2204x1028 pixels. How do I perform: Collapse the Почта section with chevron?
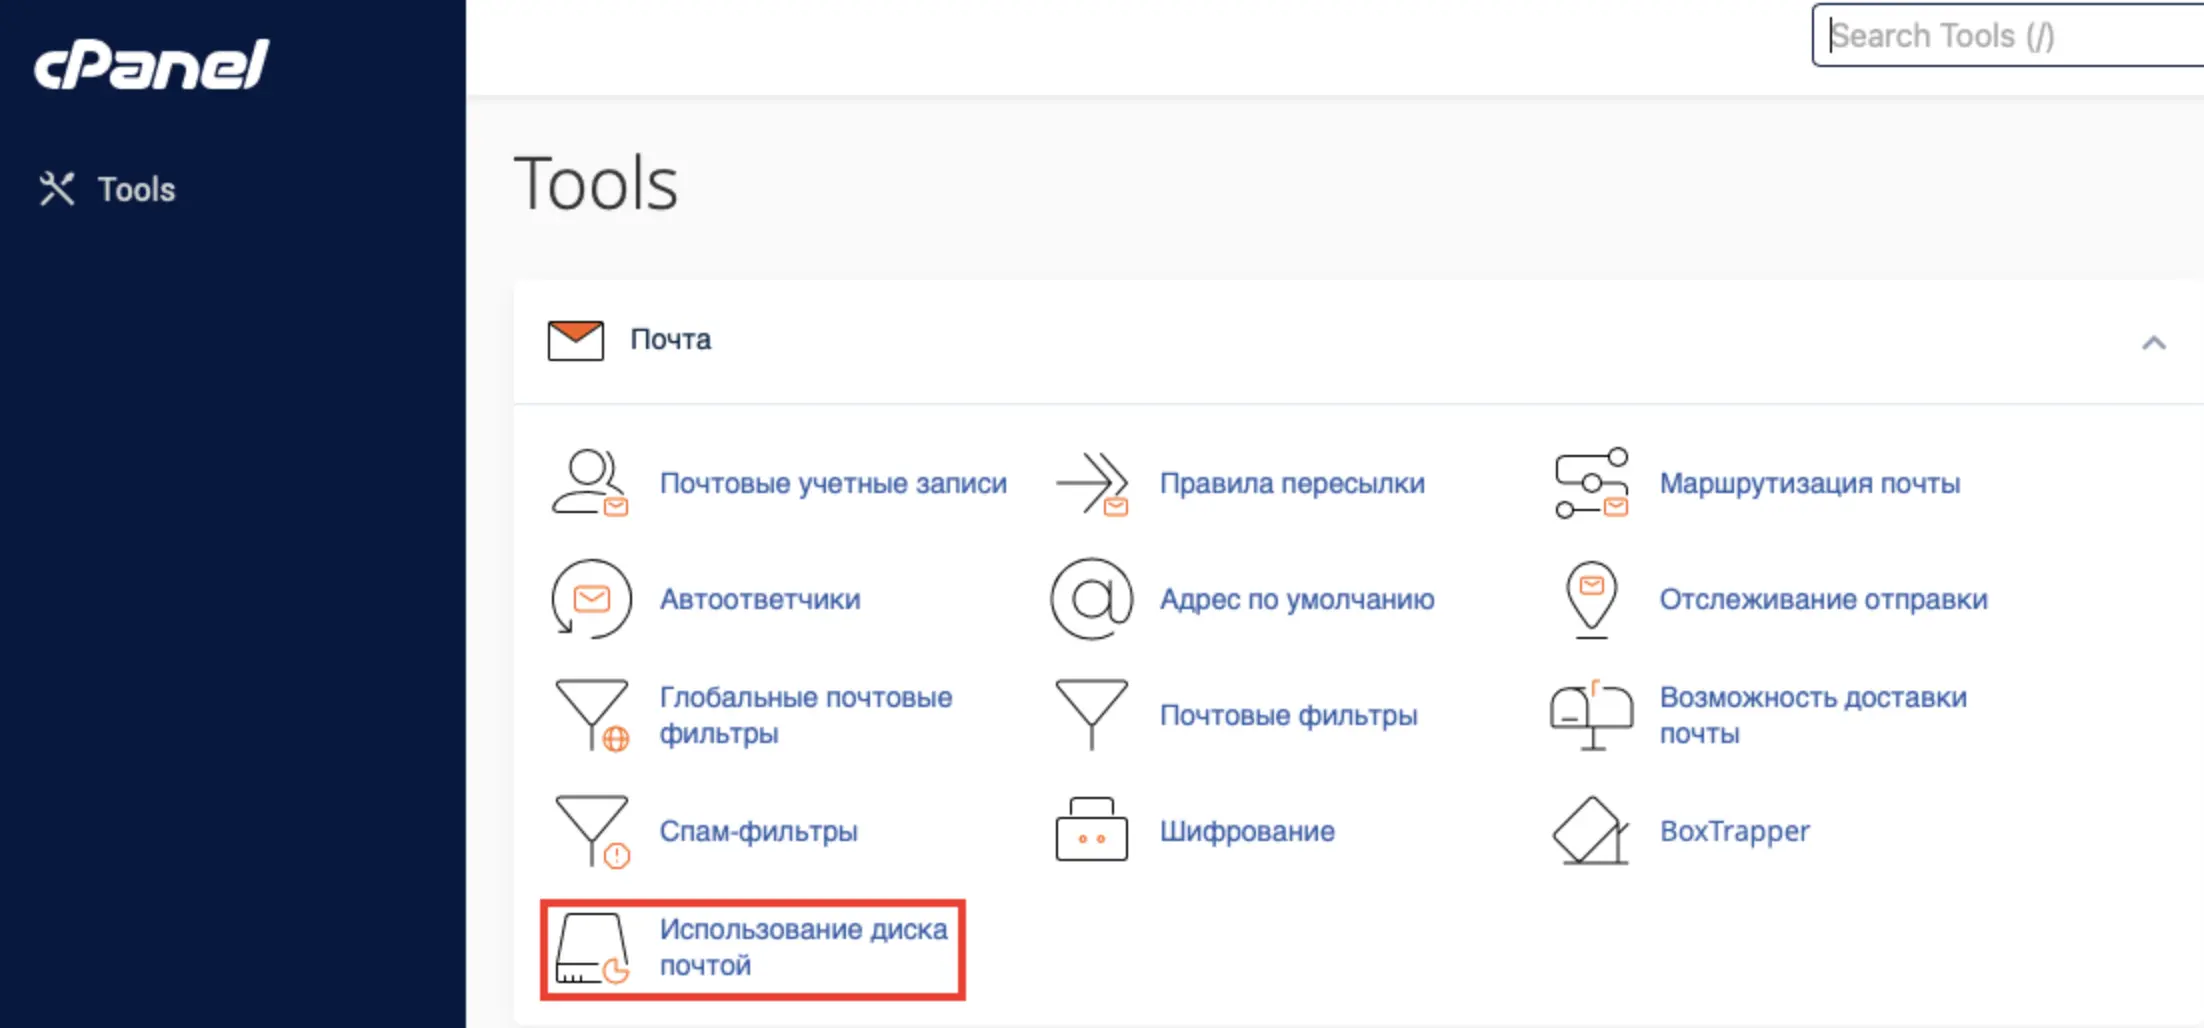[x=2153, y=343]
